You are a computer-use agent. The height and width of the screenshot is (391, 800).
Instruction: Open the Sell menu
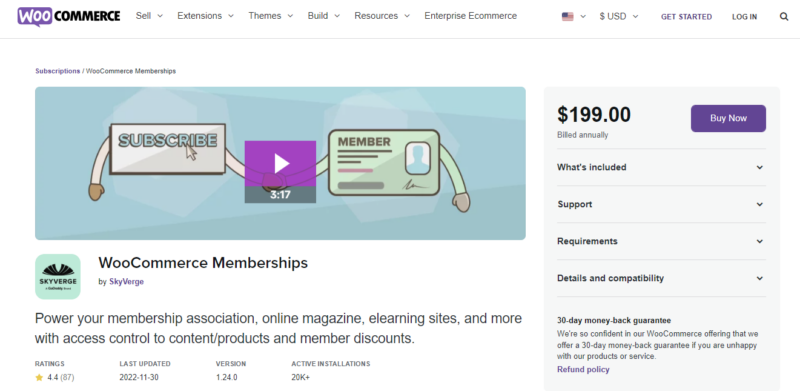[x=149, y=16]
